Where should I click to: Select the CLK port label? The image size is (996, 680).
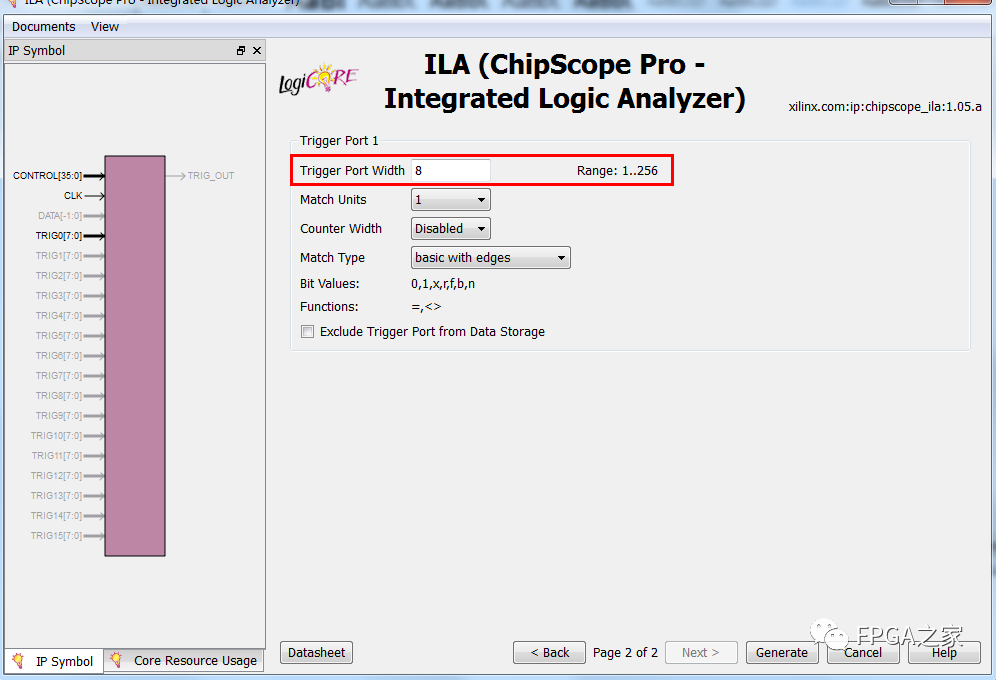pos(73,196)
